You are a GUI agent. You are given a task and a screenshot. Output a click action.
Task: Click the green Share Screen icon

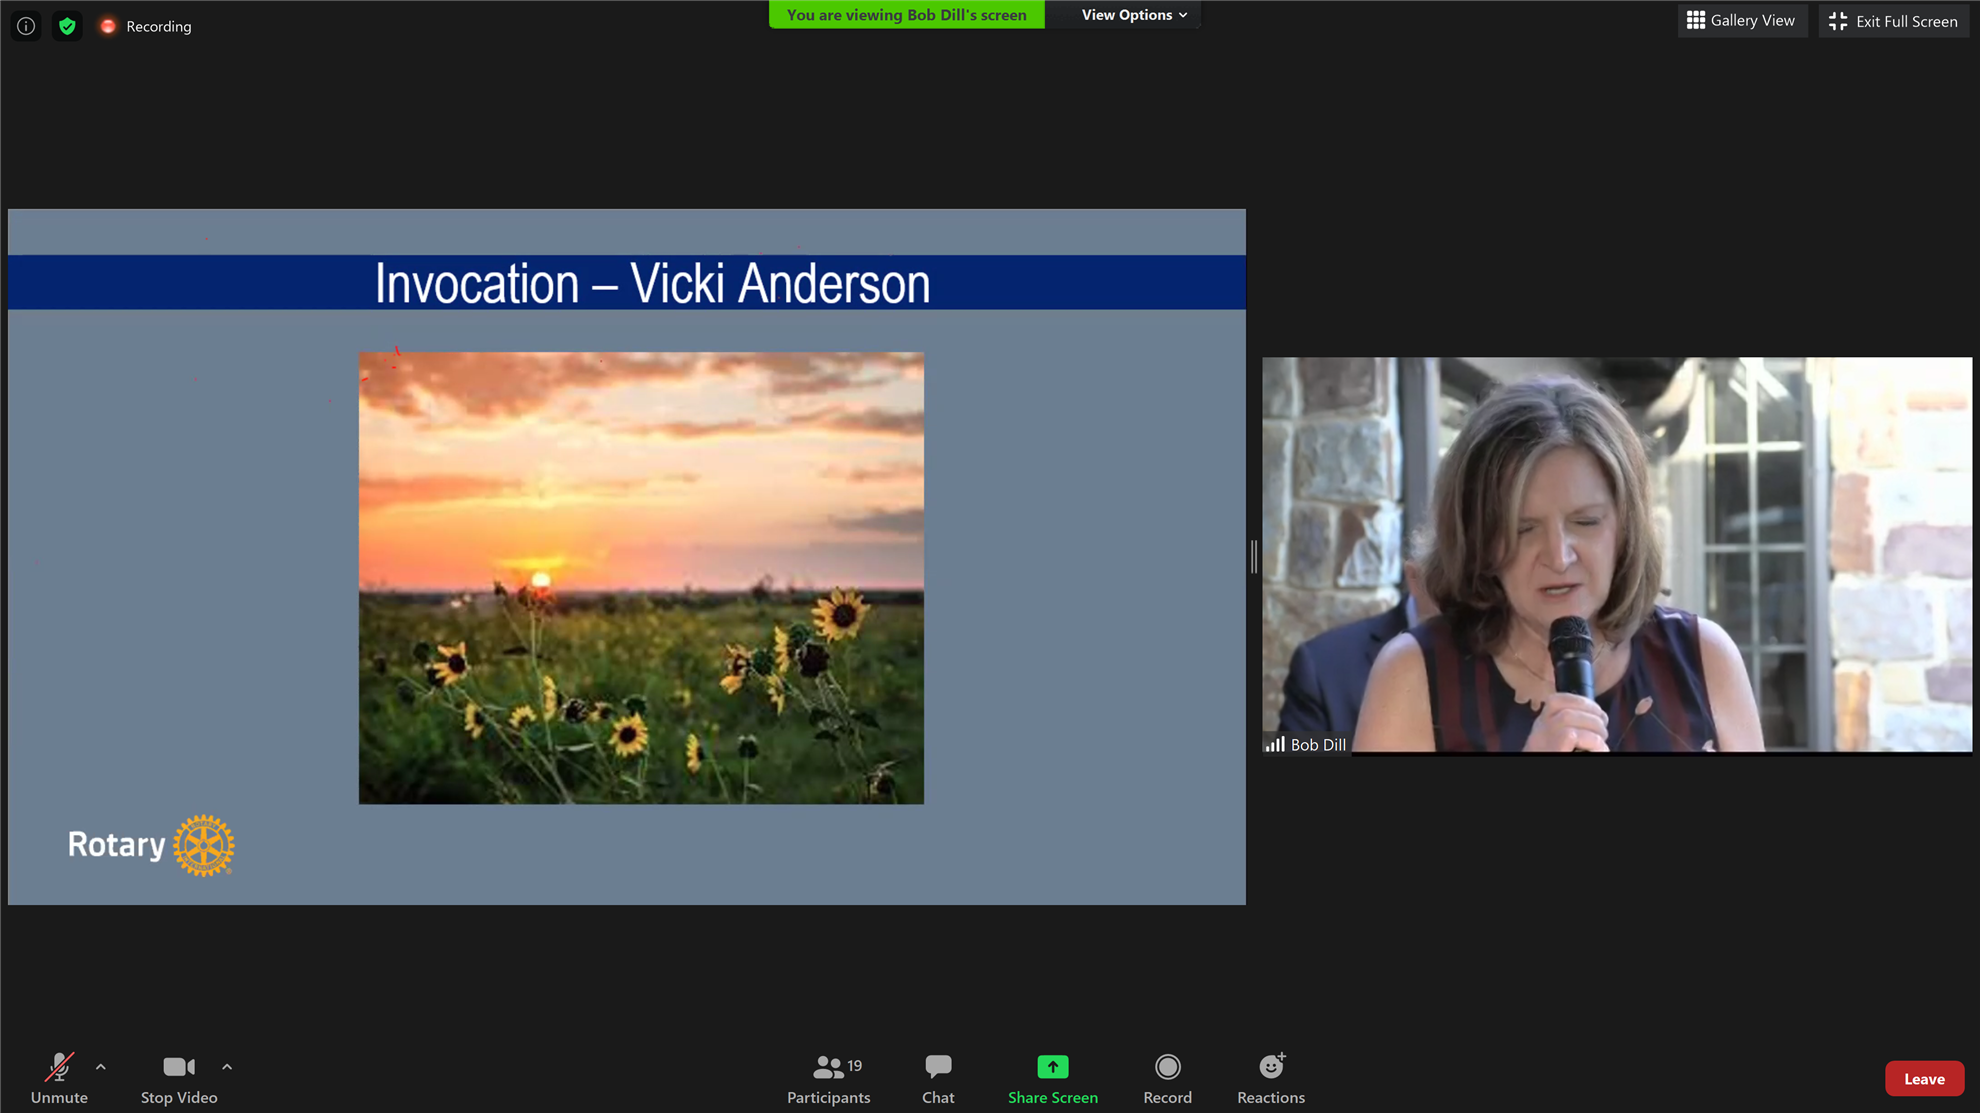(1052, 1067)
